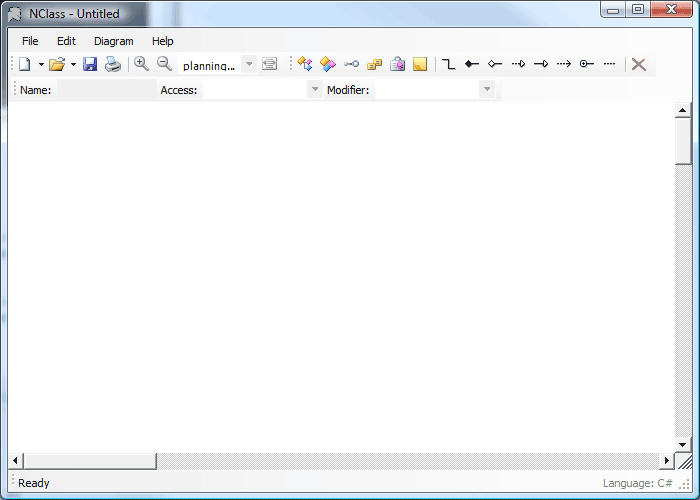Screen dimensions: 700x500
Task: Click the vertical scrollbar up arrow
Action: pos(683,110)
